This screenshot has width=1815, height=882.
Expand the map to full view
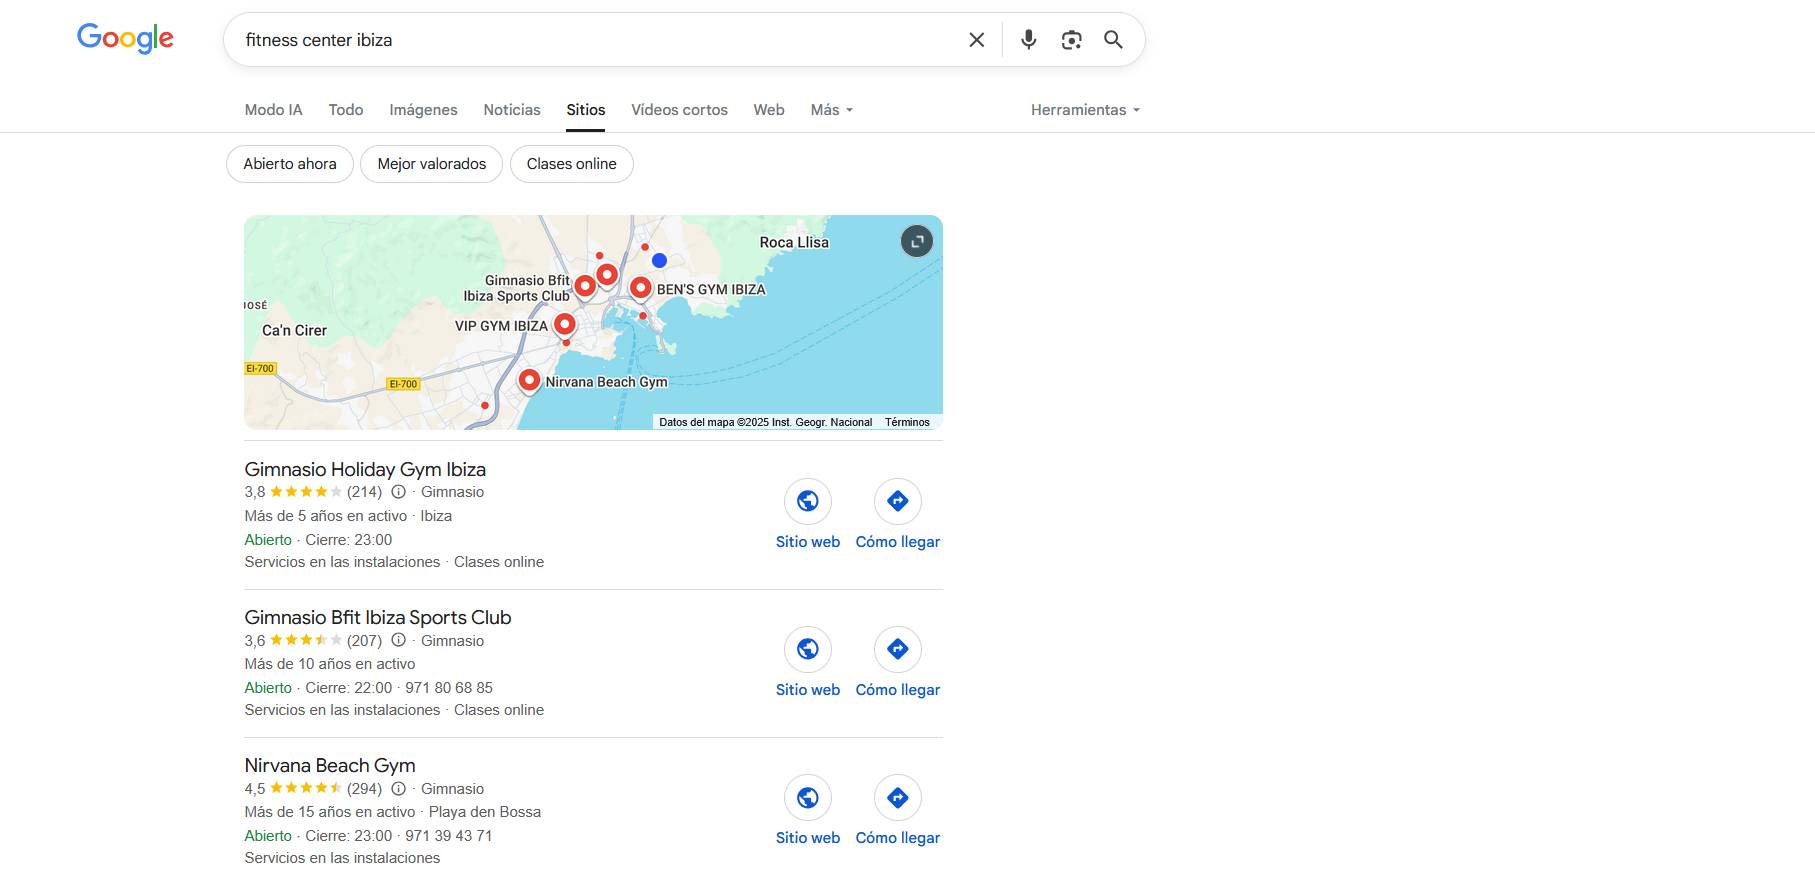pos(916,241)
